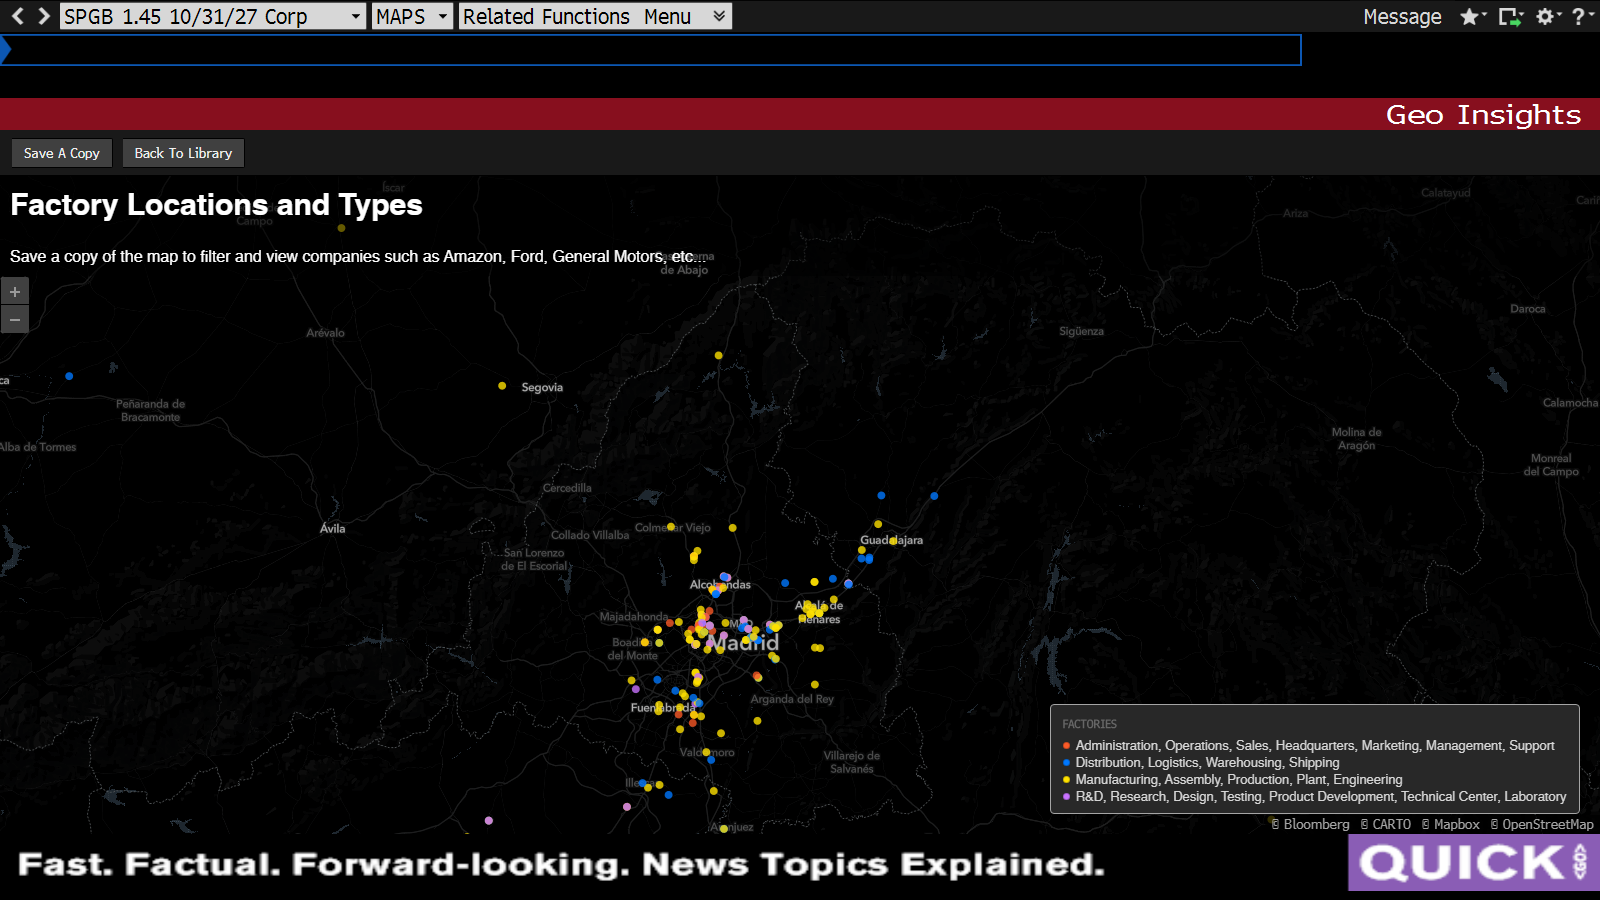The height and width of the screenshot is (900, 1600).
Task: Click the Molina de Aragón map label
Action: click(1357, 439)
